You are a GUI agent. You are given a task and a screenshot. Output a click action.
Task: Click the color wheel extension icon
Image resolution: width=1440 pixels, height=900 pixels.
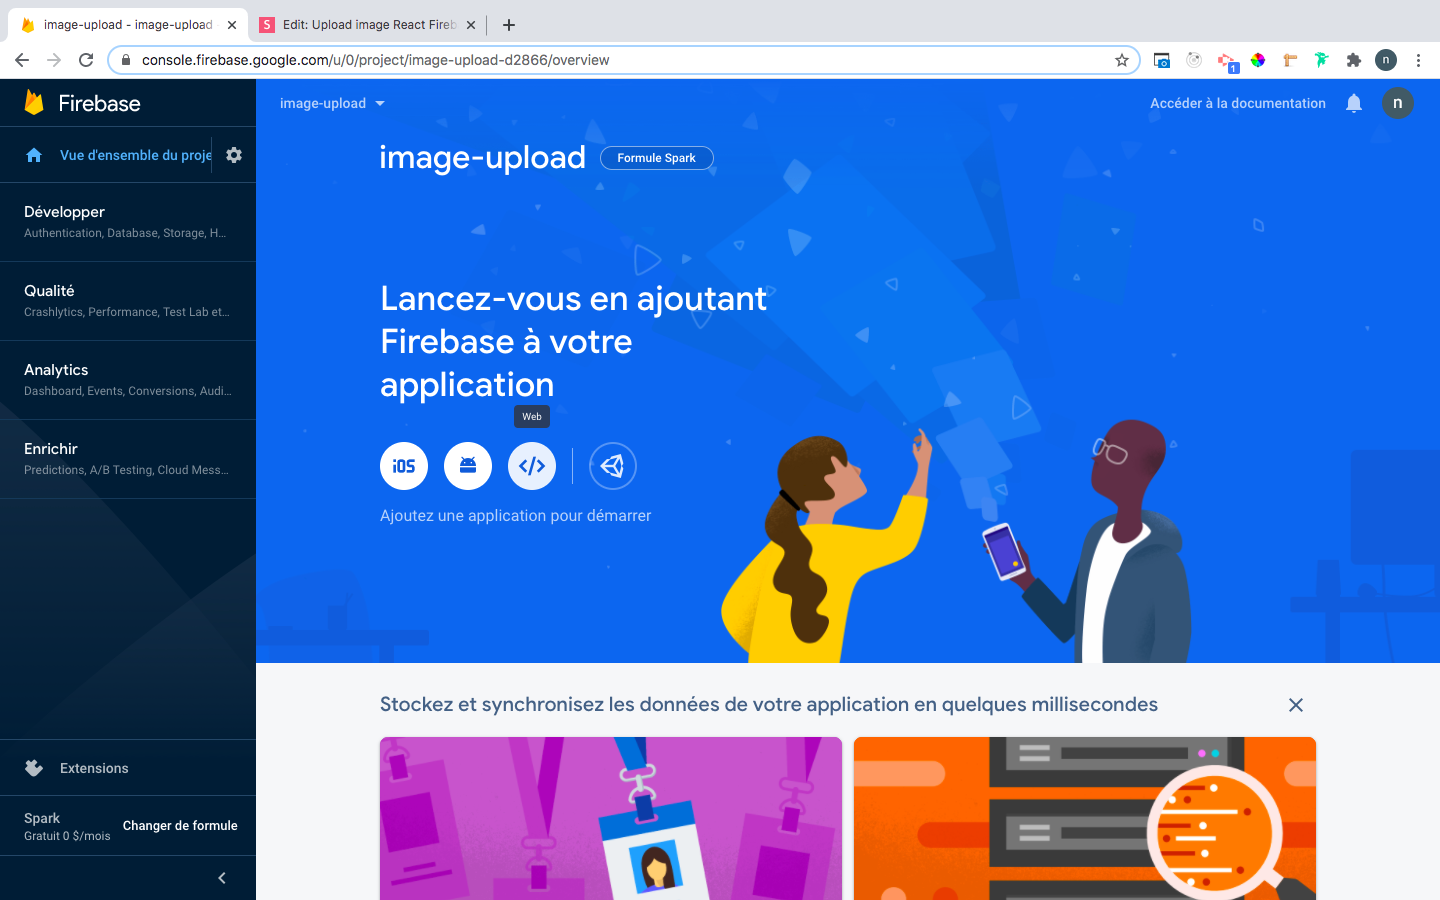click(x=1258, y=60)
